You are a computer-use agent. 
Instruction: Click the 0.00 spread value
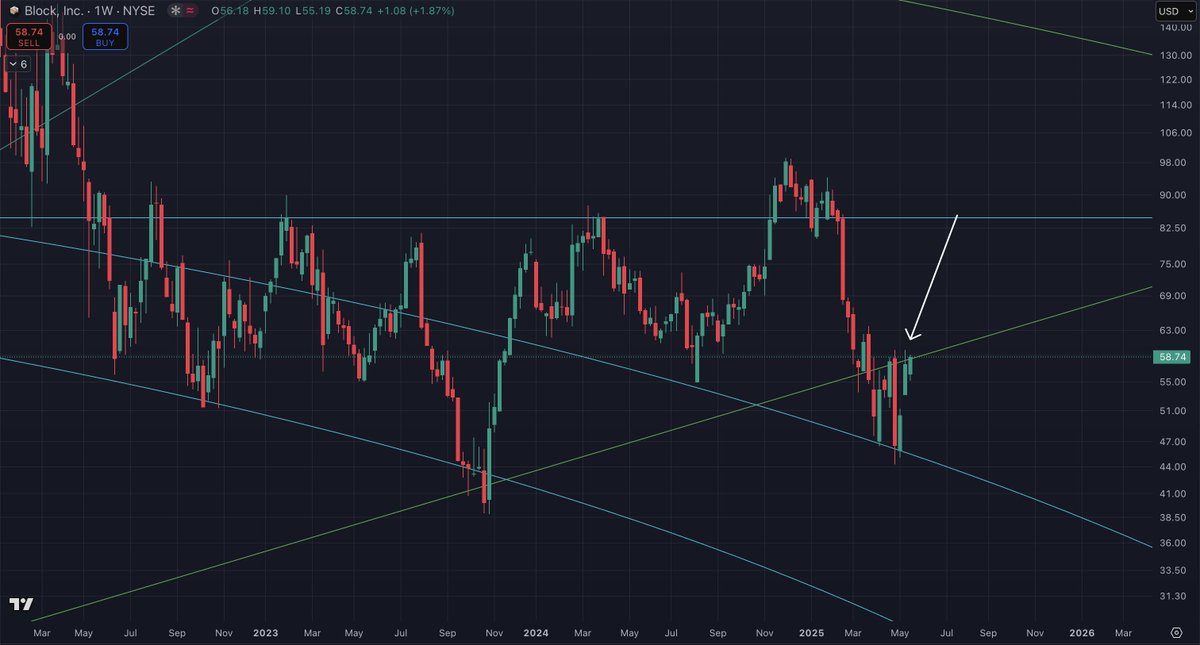click(66, 36)
